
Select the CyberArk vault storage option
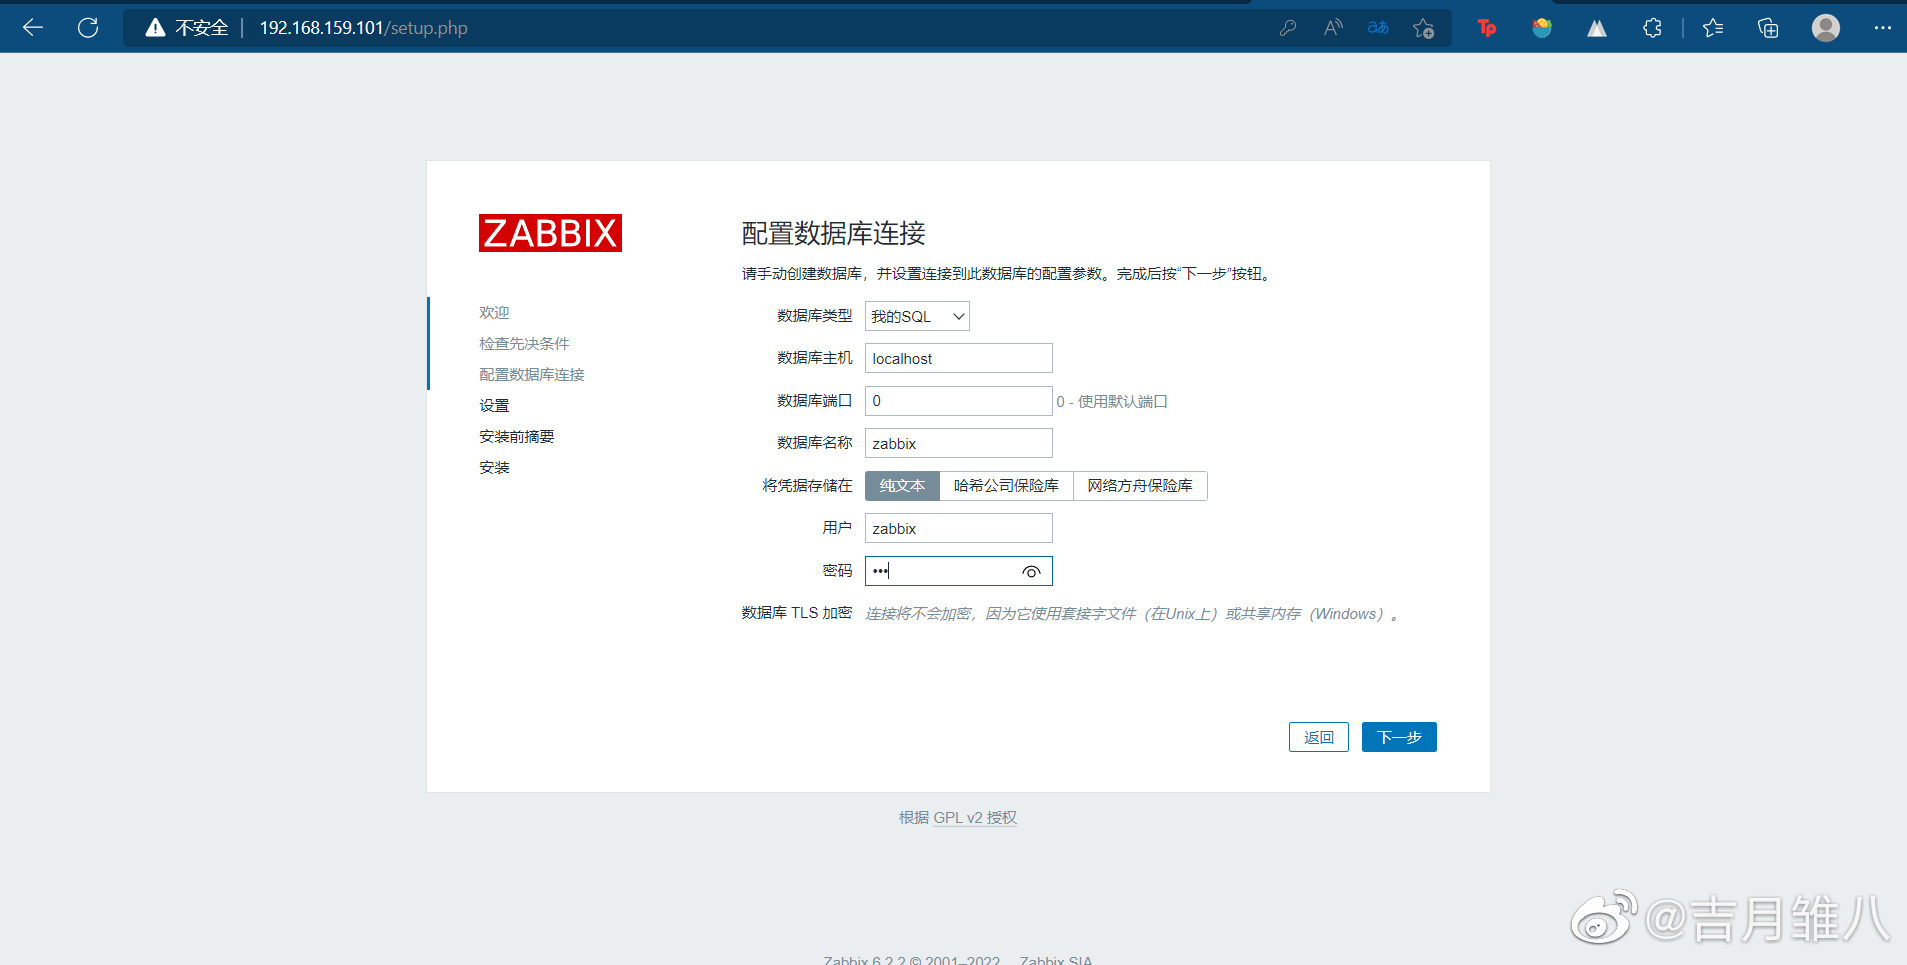[1140, 486]
